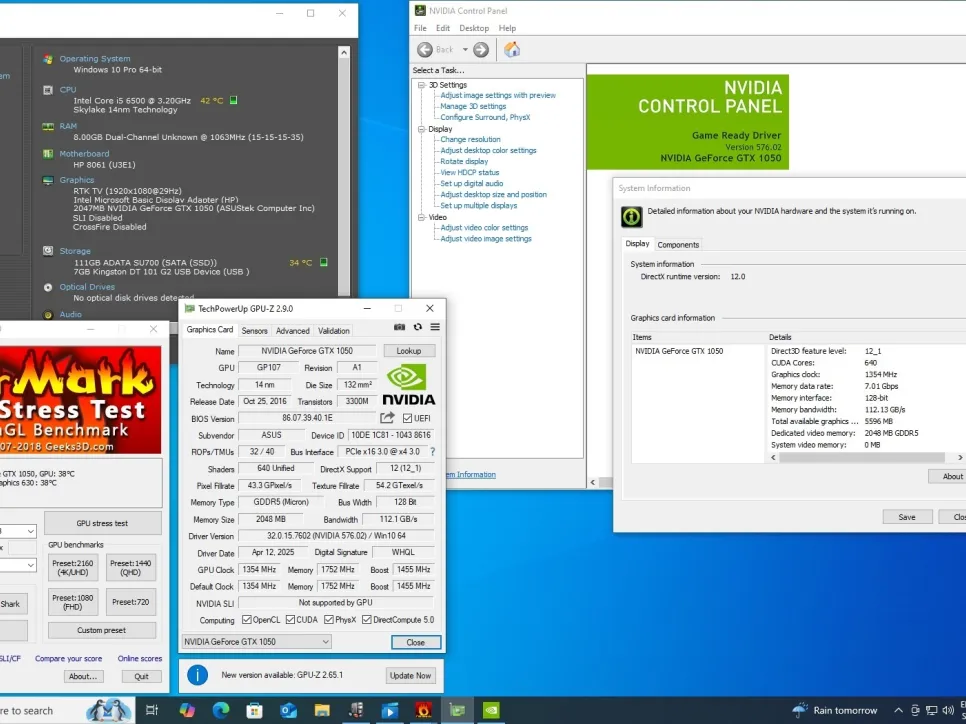966x724 pixels.
Task: Click Preset:1080 (FHD) benchmark button
Action: [x=73, y=602]
